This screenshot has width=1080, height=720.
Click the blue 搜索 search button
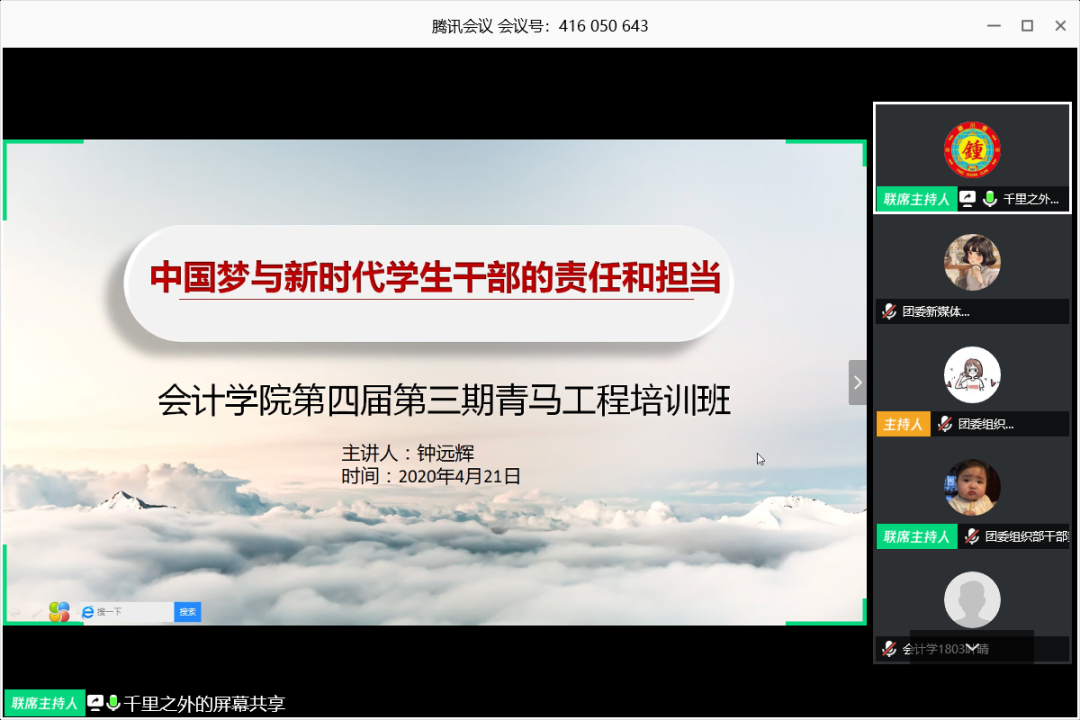click(187, 611)
